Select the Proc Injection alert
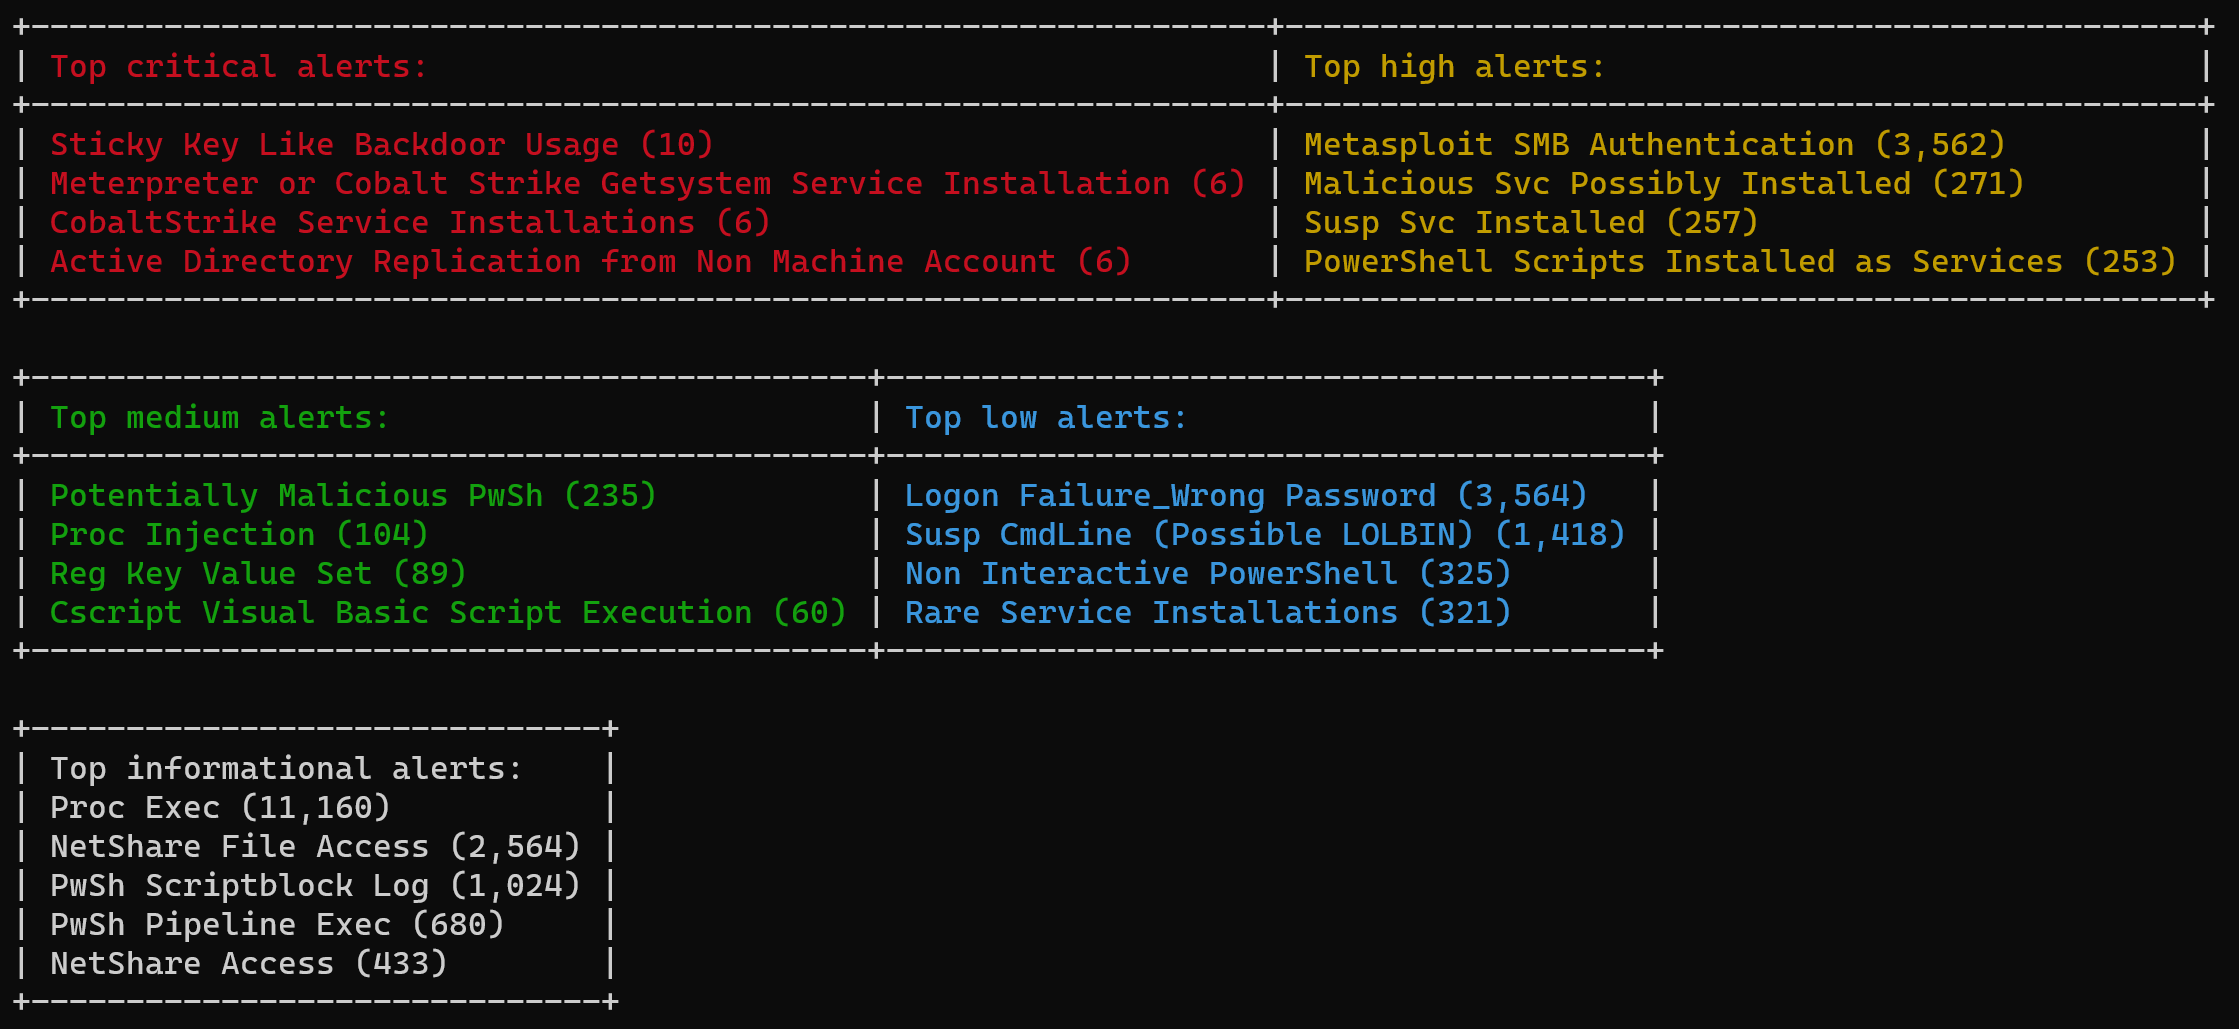2239x1029 pixels. point(237,534)
